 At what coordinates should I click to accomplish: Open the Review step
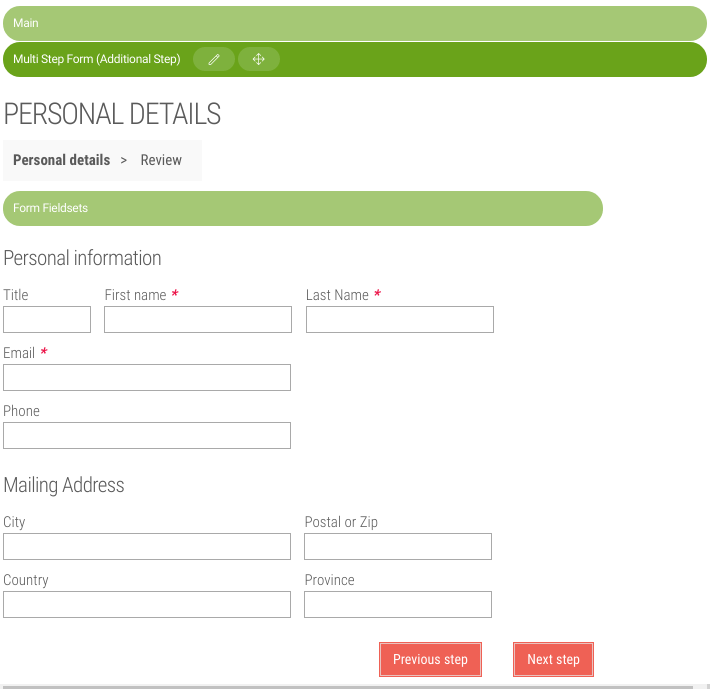(161, 160)
